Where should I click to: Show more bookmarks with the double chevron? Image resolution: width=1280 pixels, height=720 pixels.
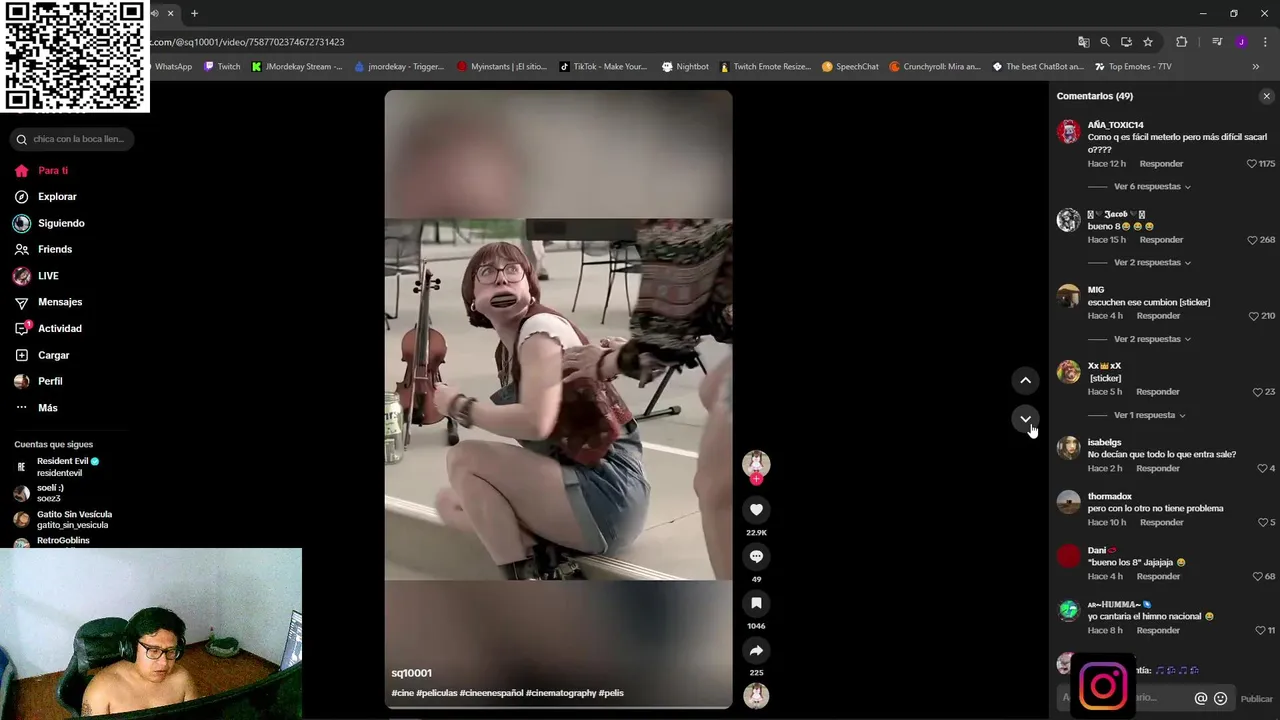coord(1256,67)
